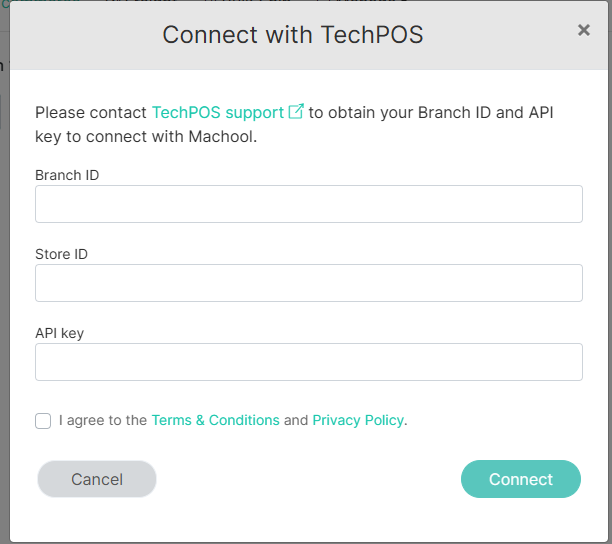Image resolution: width=612 pixels, height=544 pixels.
Task: Click the "Connect with TechPOS" dialog title
Action: pos(292,35)
